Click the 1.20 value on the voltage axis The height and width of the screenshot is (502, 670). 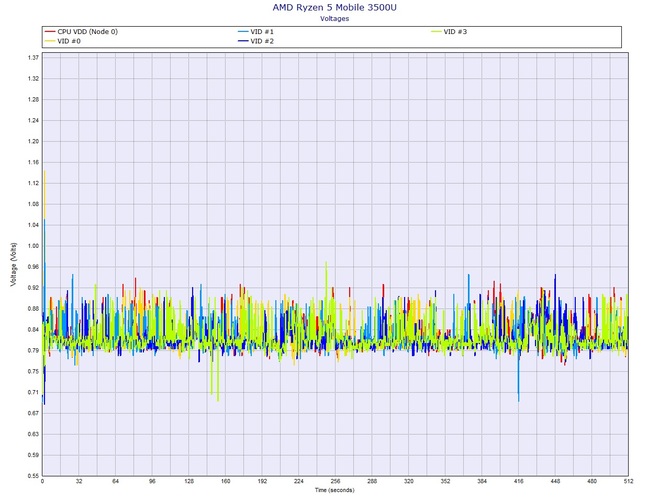coord(33,141)
